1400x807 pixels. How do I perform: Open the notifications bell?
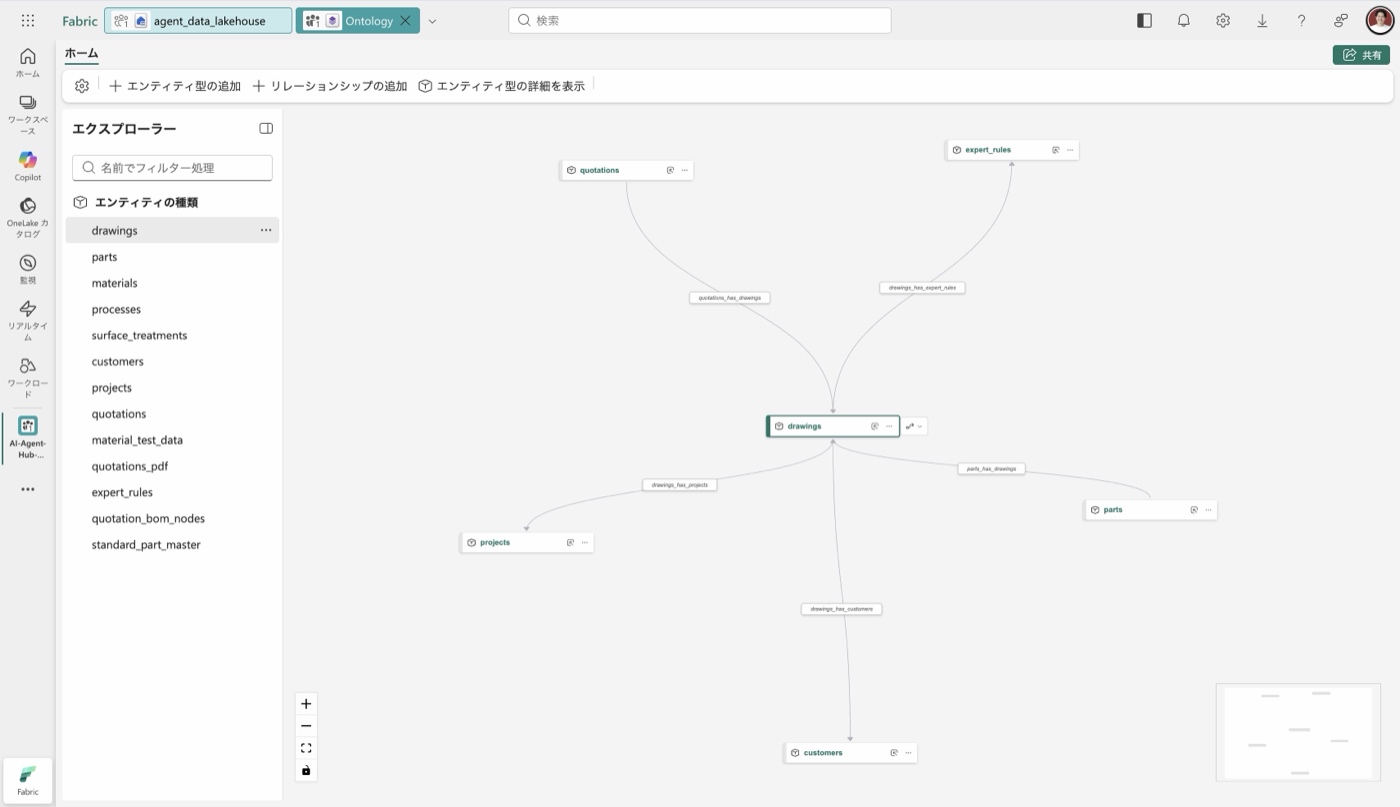click(x=1184, y=20)
